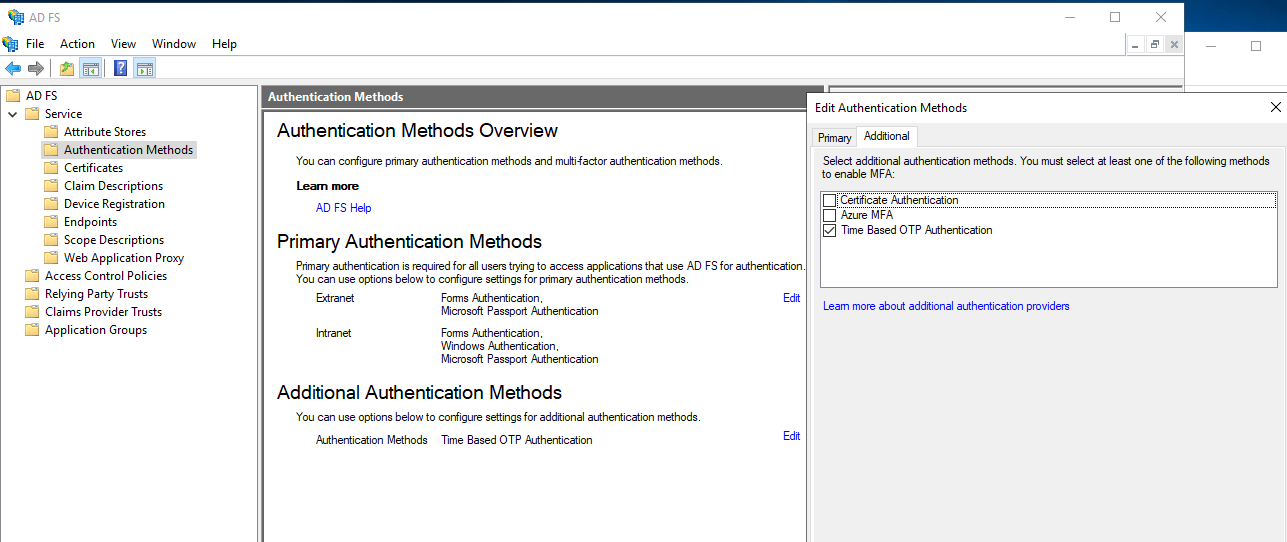The image size is (1287, 542).
Task: Click the Up One Level folder icon
Action: click(x=67, y=68)
